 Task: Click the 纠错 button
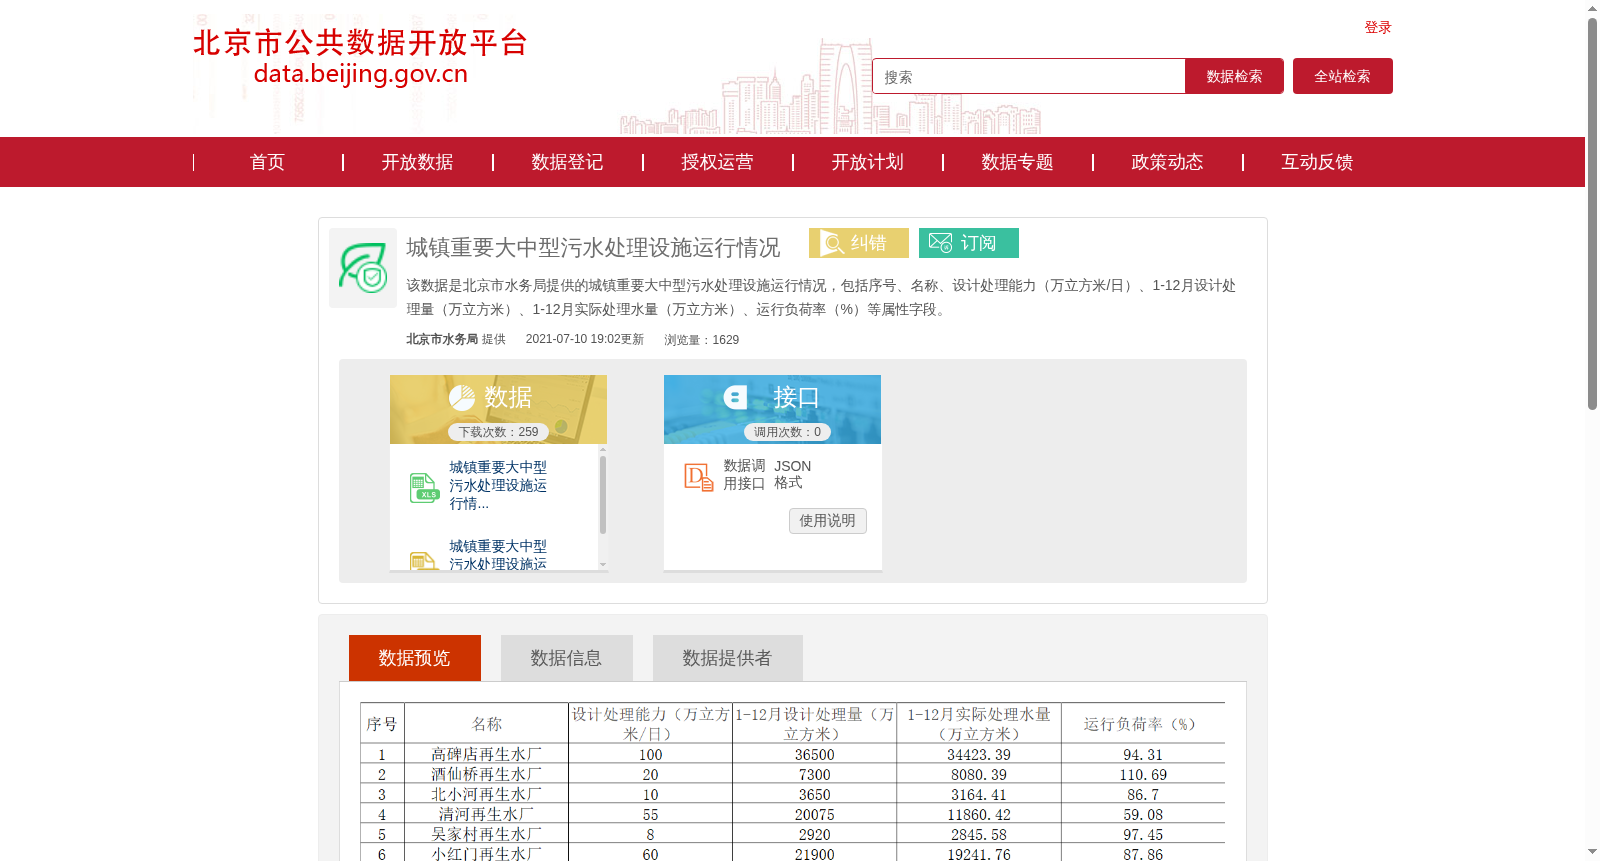click(x=859, y=243)
